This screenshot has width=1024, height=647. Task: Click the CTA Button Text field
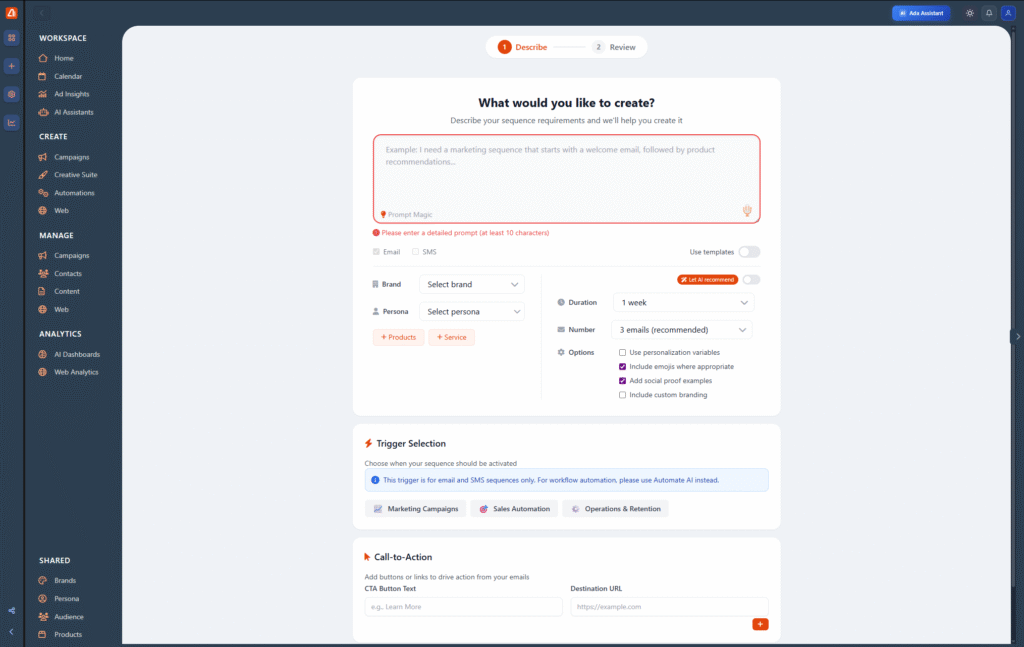coord(463,607)
